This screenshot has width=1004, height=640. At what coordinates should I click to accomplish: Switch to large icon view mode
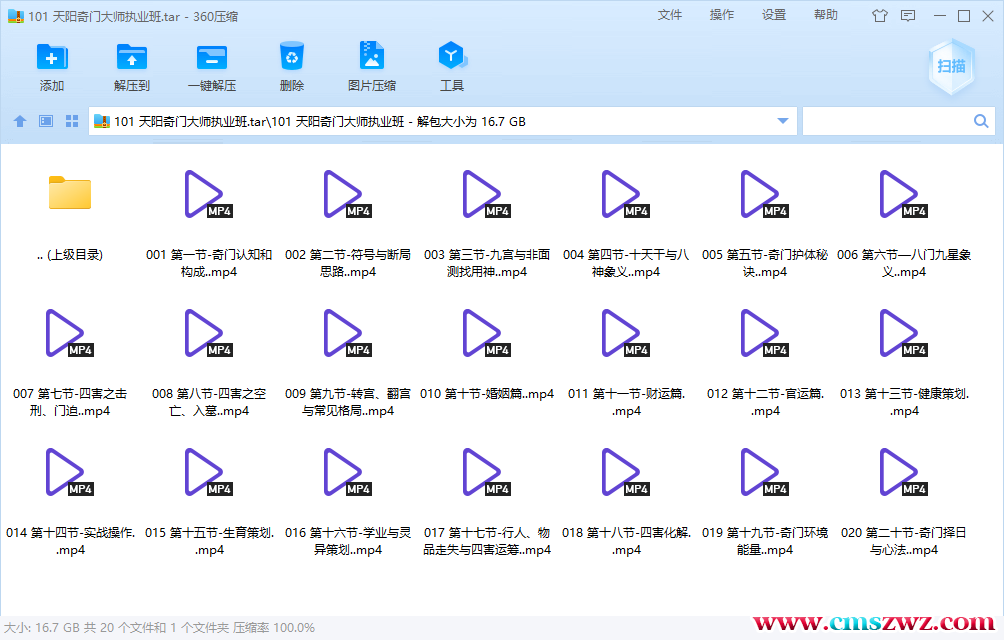click(x=44, y=120)
